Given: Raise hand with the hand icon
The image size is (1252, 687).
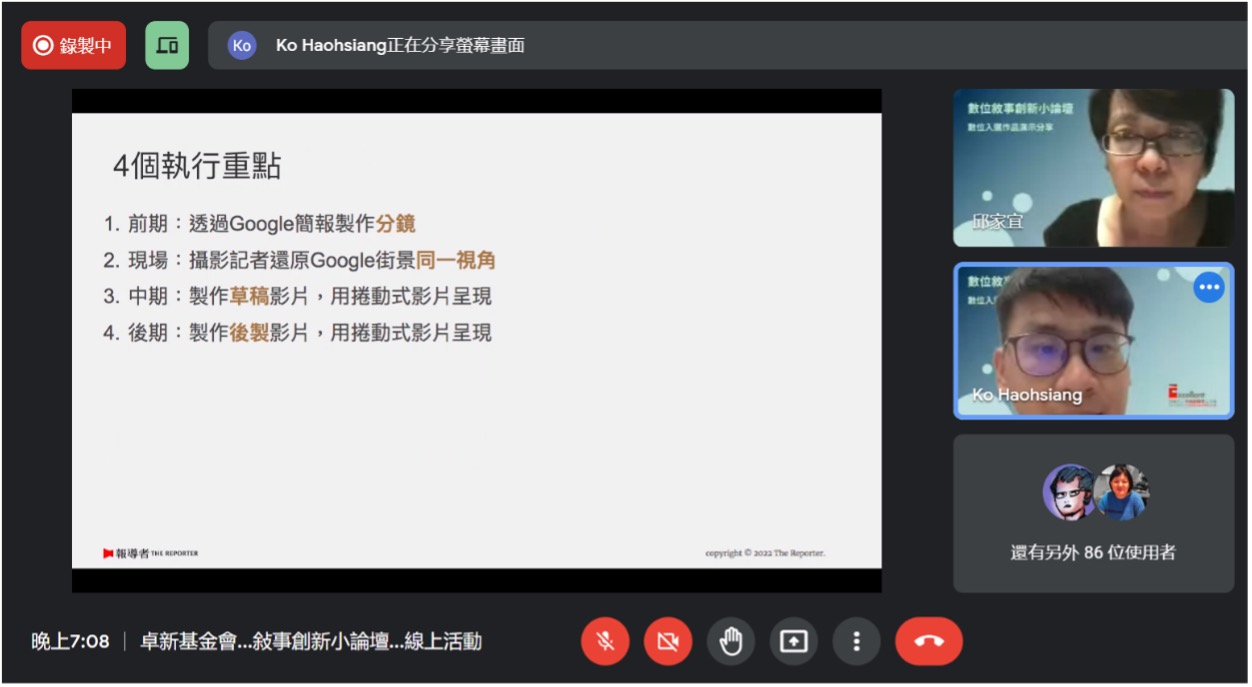Looking at the screenshot, I should [x=731, y=641].
